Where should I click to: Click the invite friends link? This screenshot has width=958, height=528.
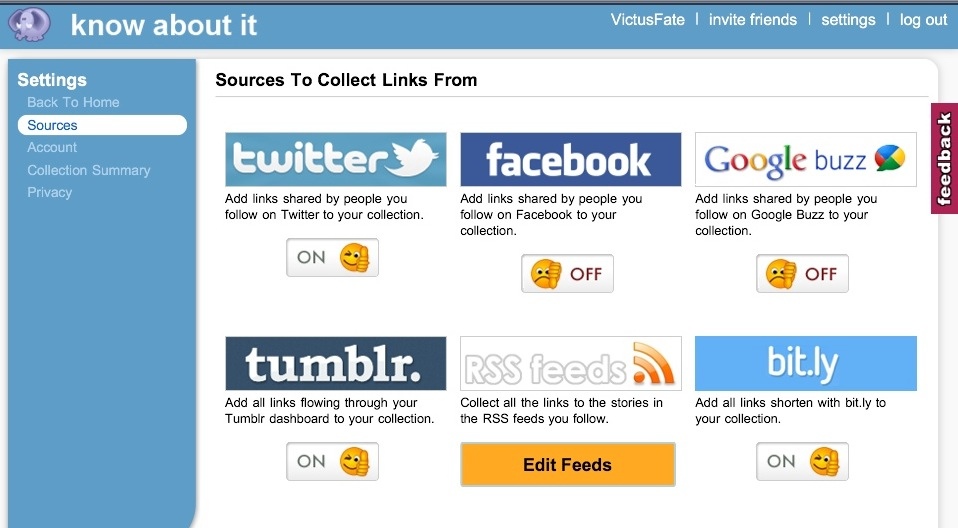point(753,20)
